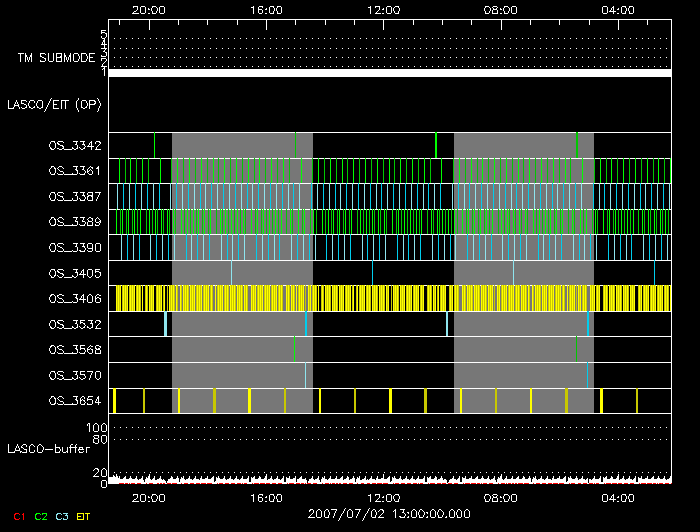Select the leftmost green marker in OS_3568 row
This screenshot has height=532, width=700.
[x=294, y=349]
